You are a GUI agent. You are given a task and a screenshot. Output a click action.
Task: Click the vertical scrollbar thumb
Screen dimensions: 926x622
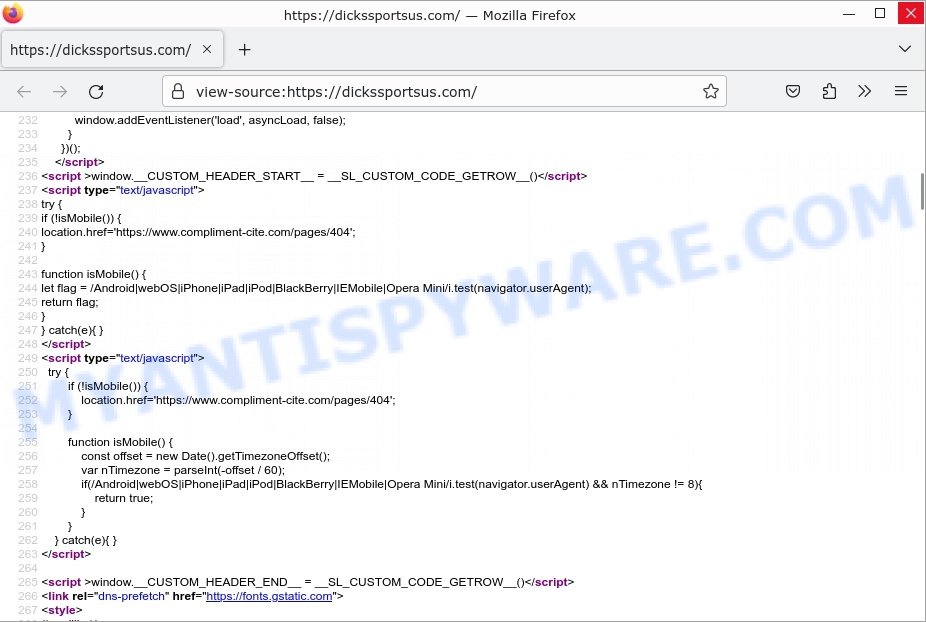pos(922,191)
